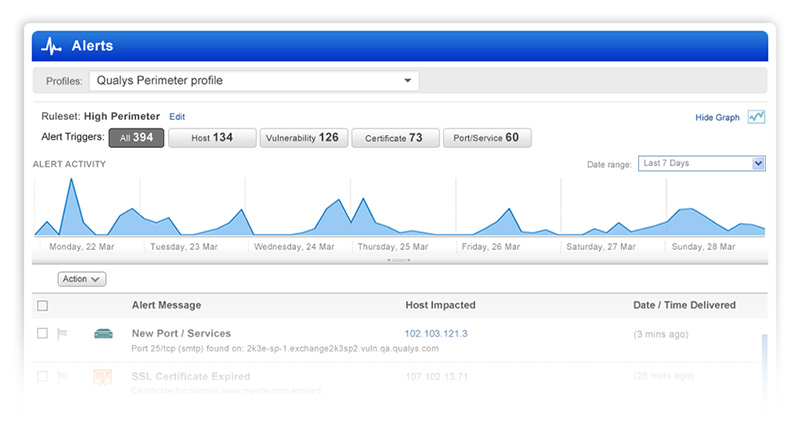Click the Friday, 26 Mar axis label
This screenshot has width=800, height=422.
click(x=491, y=247)
